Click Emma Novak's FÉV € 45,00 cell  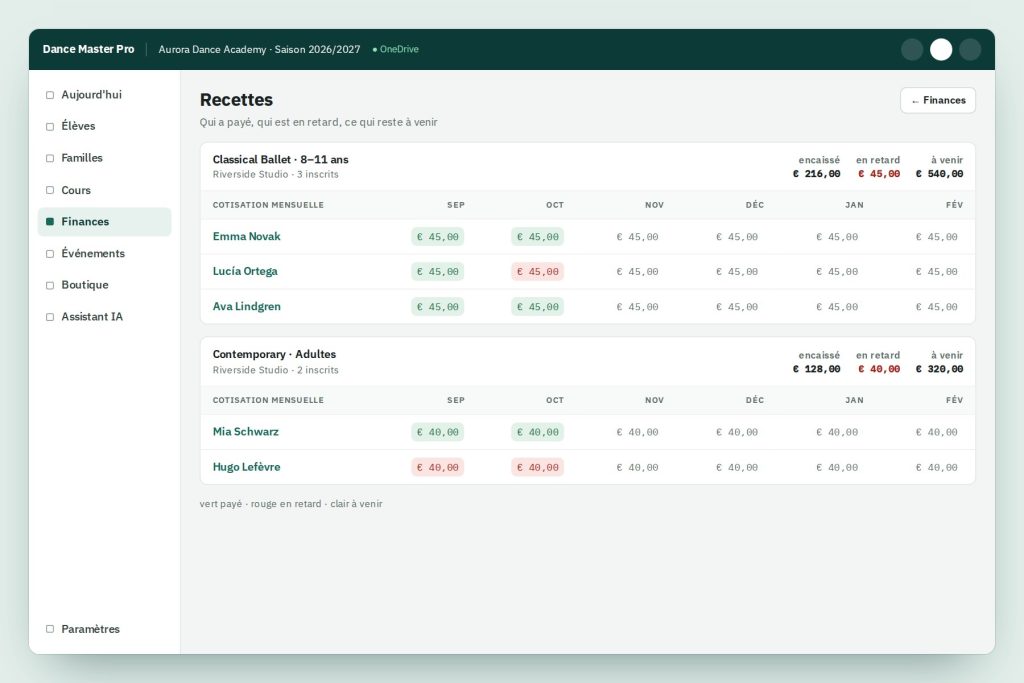click(x=936, y=237)
